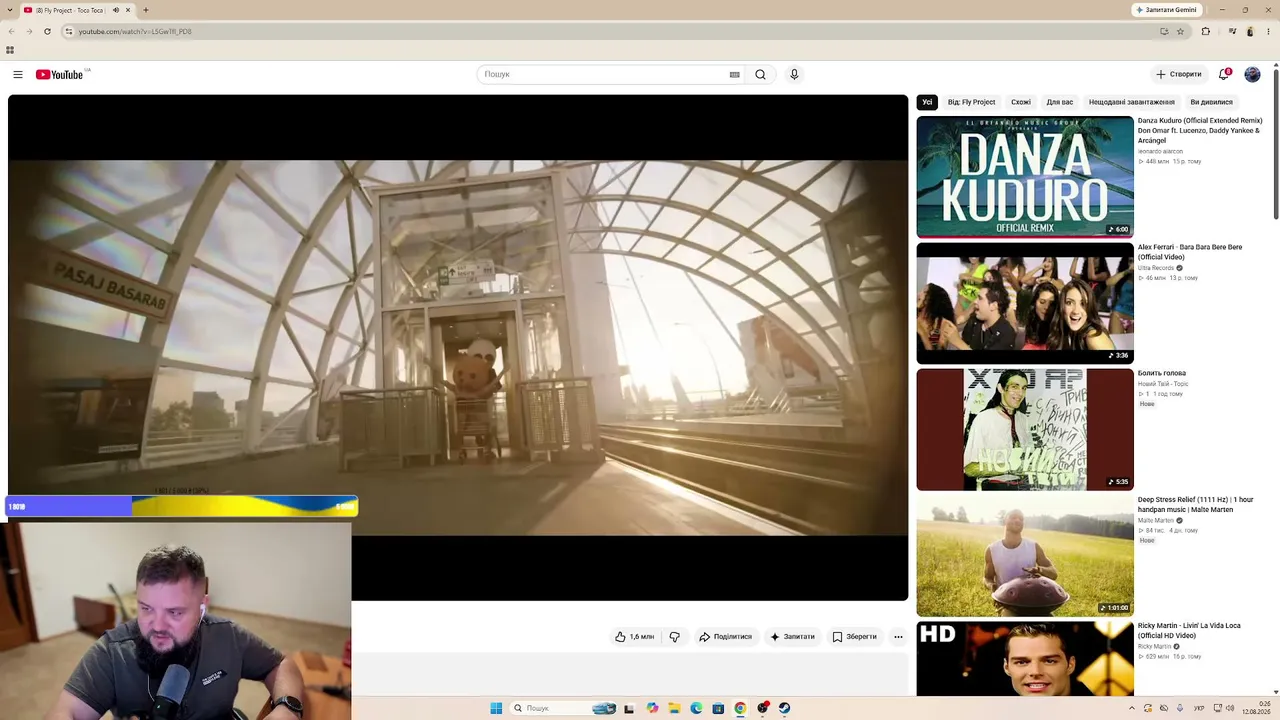Screen dimensions: 1280x720
Task: Open a new browser tab
Action: click(x=145, y=10)
